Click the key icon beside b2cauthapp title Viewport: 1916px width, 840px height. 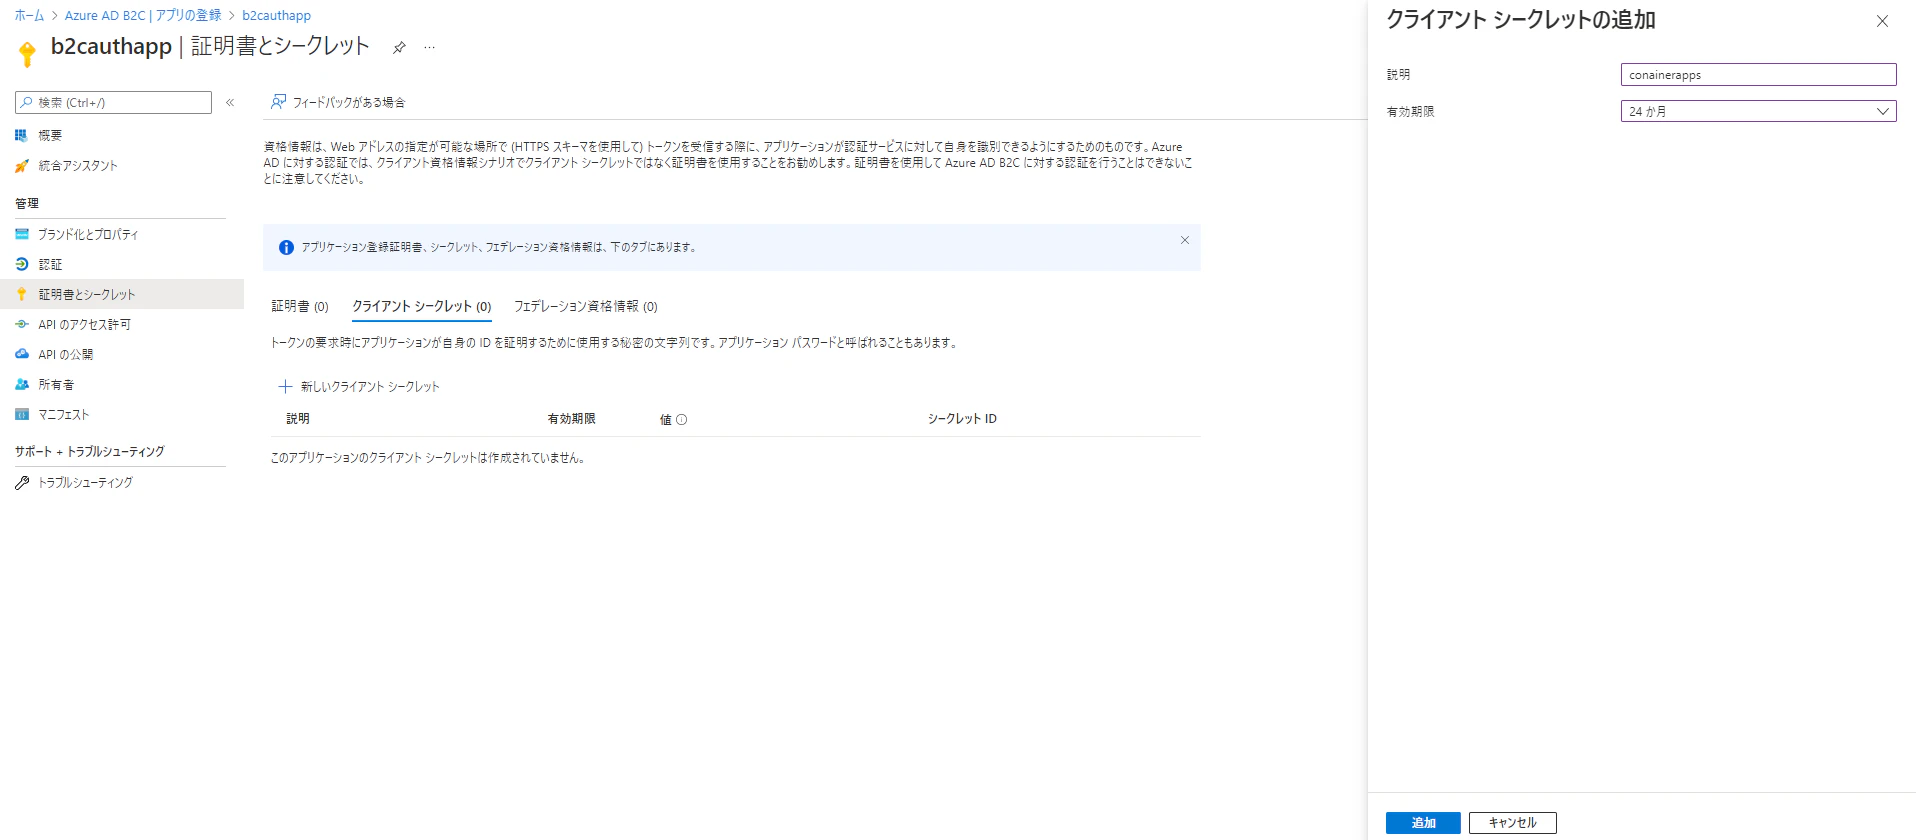[27, 54]
